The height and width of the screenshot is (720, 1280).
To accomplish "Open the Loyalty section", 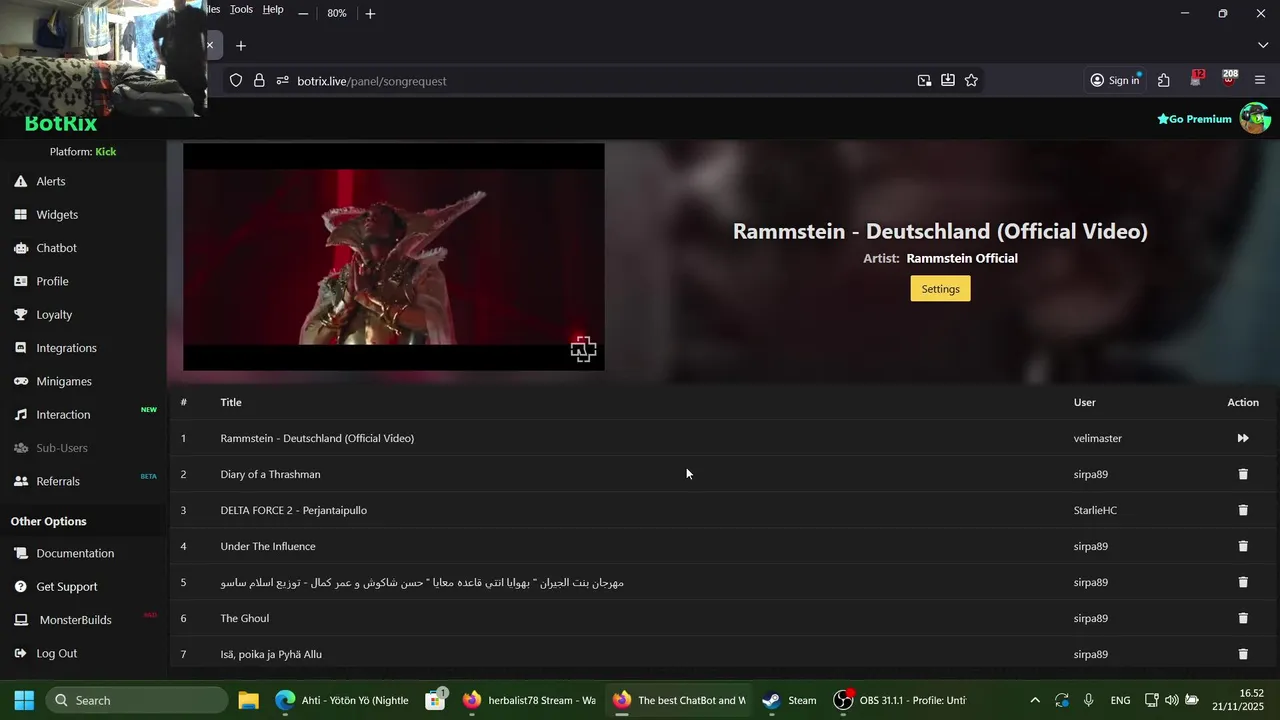I will 54,314.
